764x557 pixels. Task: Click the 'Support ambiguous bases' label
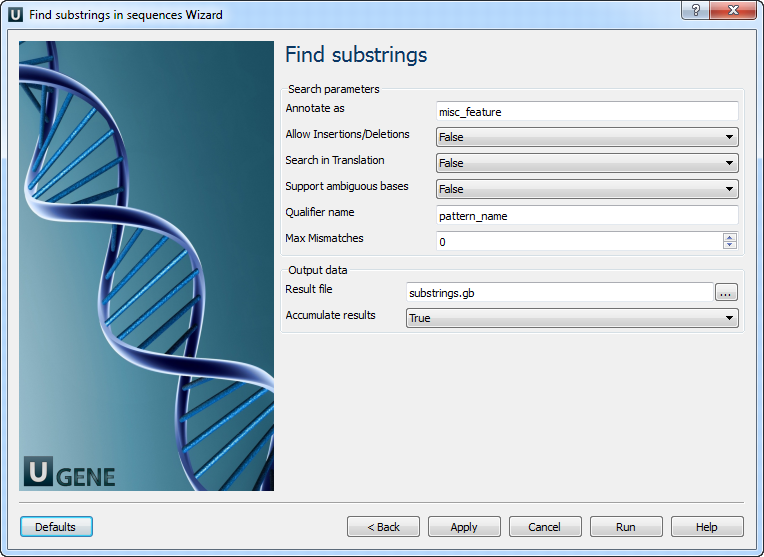pos(347,186)
